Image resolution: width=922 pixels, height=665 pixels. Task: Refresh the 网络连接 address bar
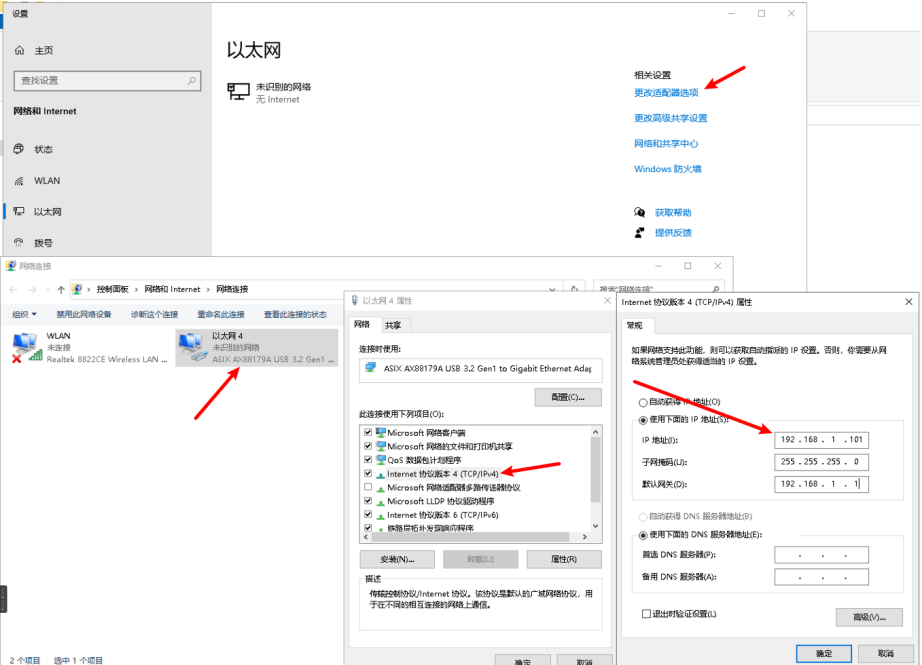coord(574,289)
